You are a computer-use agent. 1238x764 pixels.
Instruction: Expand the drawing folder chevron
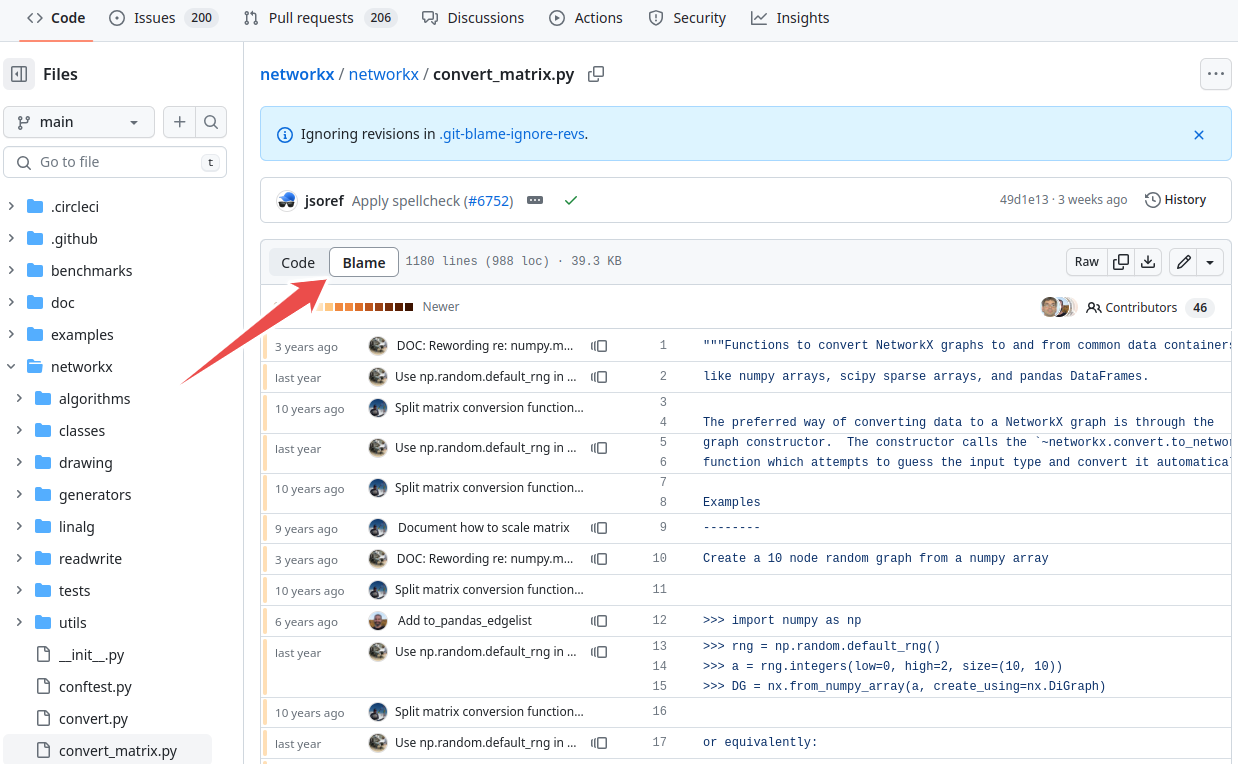click(x=19, y=463)
